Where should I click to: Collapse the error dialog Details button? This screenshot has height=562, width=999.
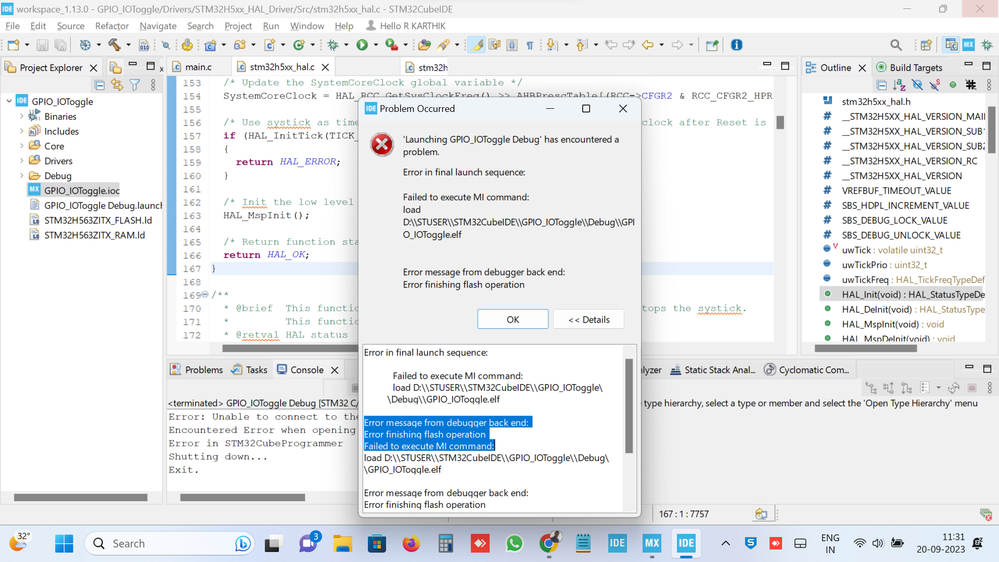[588, 319]
